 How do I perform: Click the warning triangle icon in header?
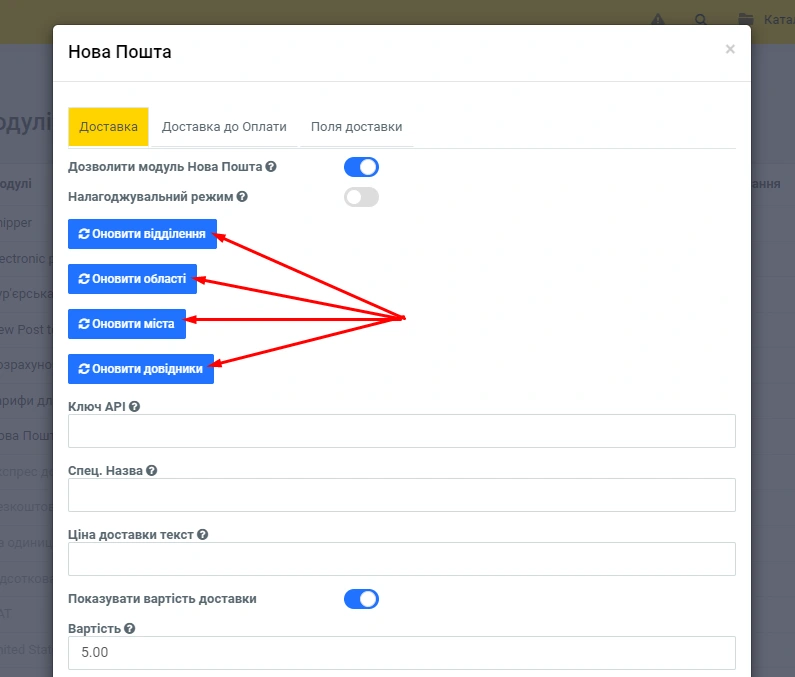tap(657, 20)
